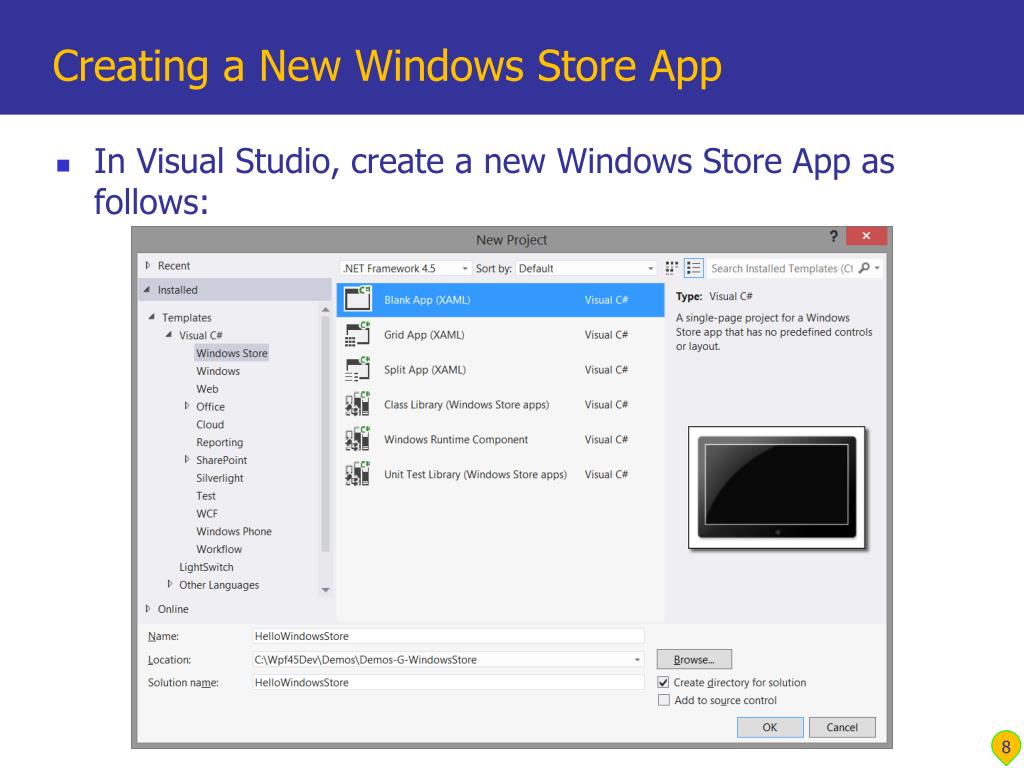This screenshot has height=768, width=1024.
Task: Select Windows Runtime Component template icon
Action: 358,440
